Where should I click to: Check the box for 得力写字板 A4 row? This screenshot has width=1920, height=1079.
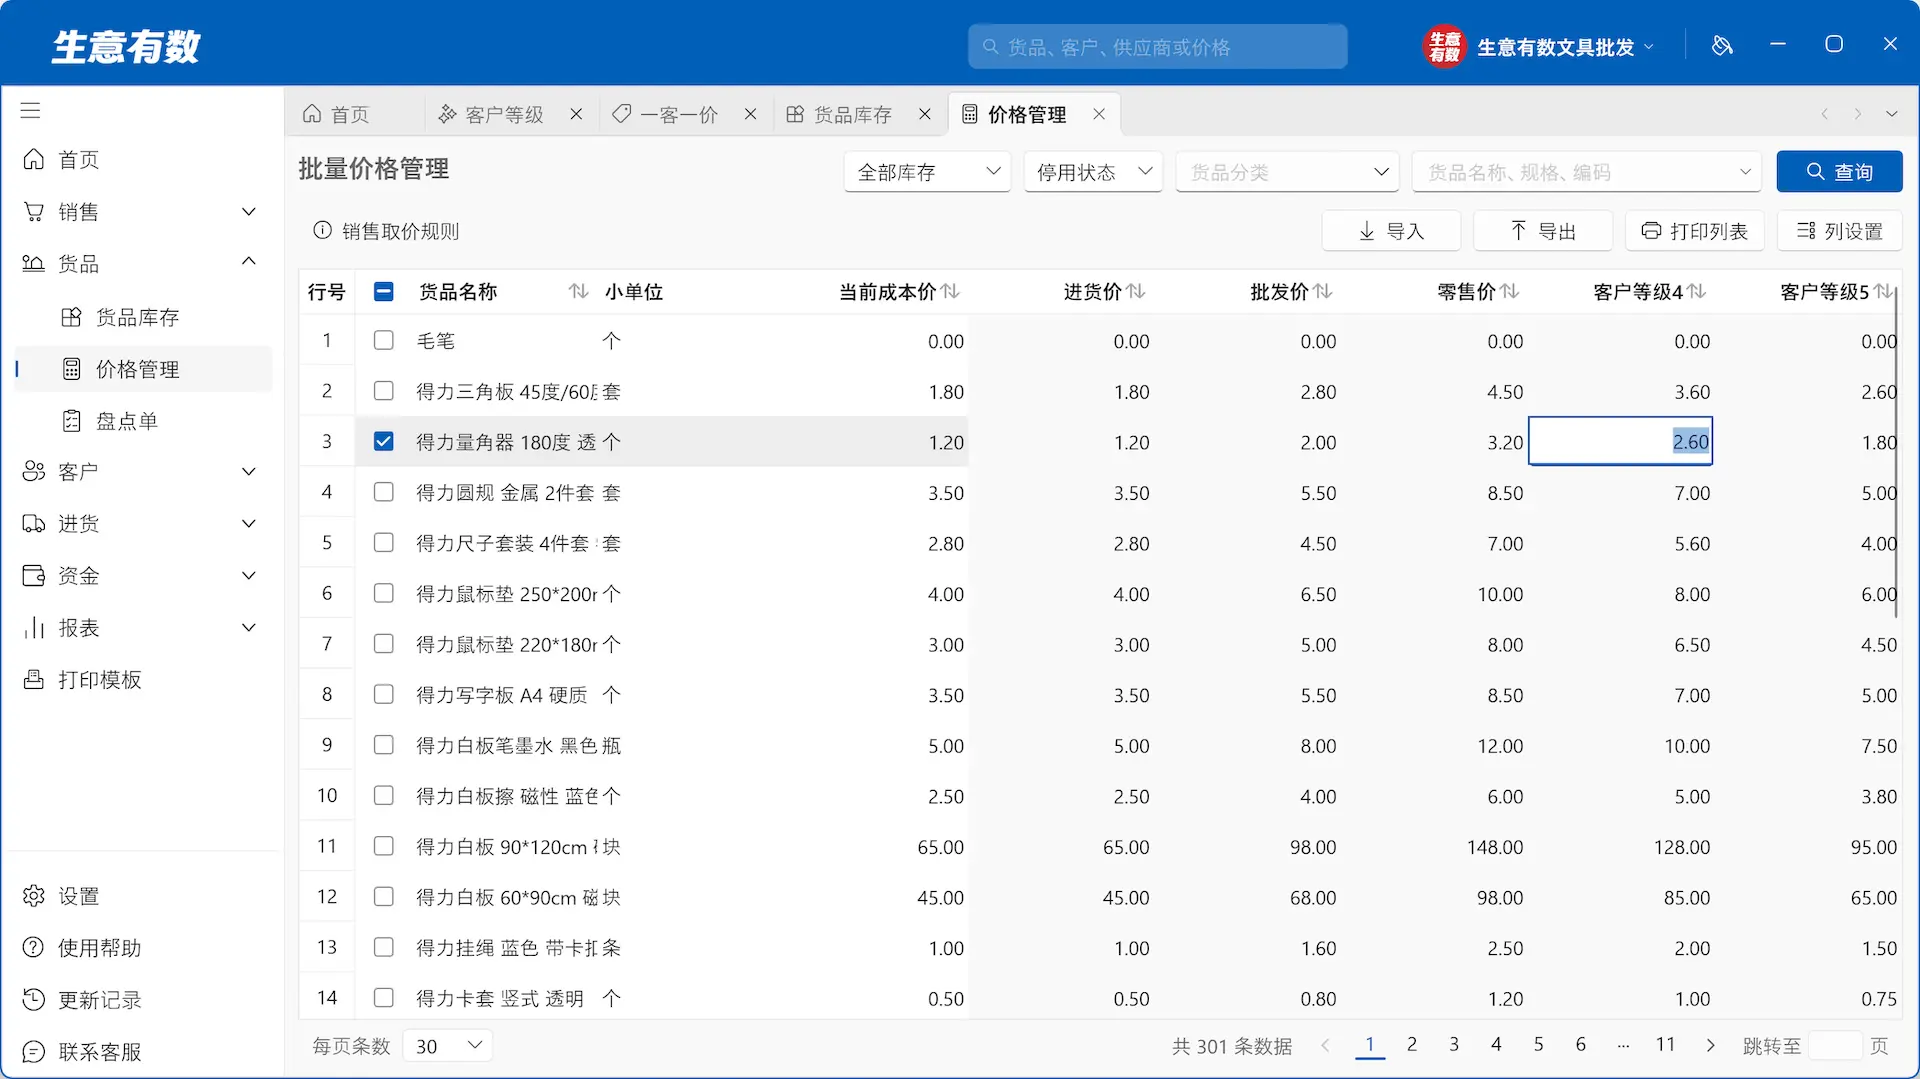(383, 694)
